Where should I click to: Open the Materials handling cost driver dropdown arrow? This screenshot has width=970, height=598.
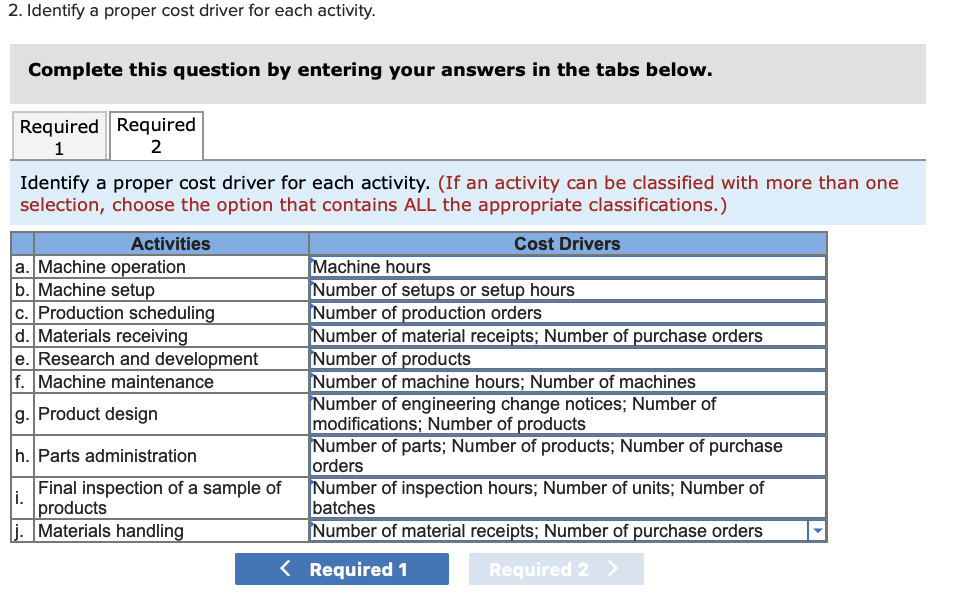(x=818, y=531)
